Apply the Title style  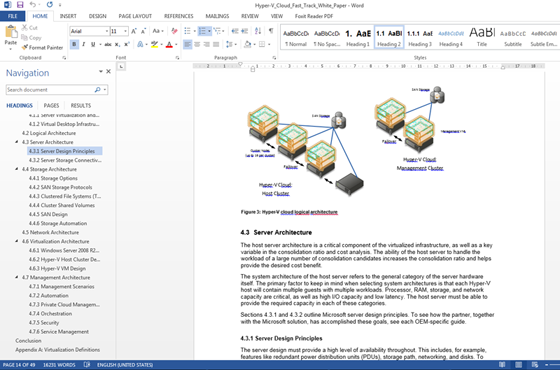[482, 37]
